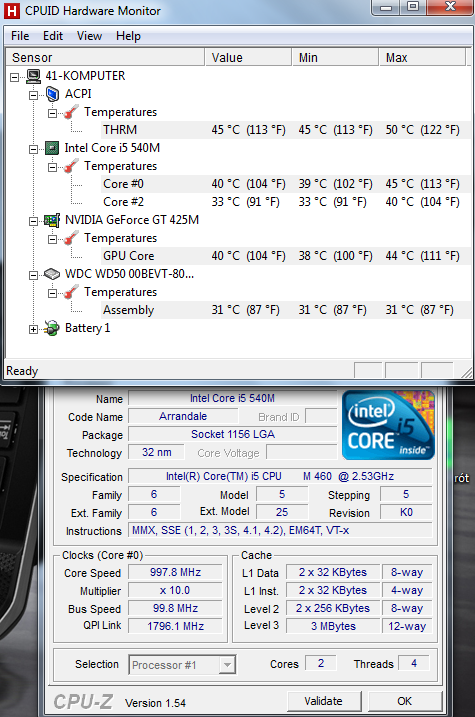Open the View menu
This screenshot has height=717, width=475.
tap(89, 36)
